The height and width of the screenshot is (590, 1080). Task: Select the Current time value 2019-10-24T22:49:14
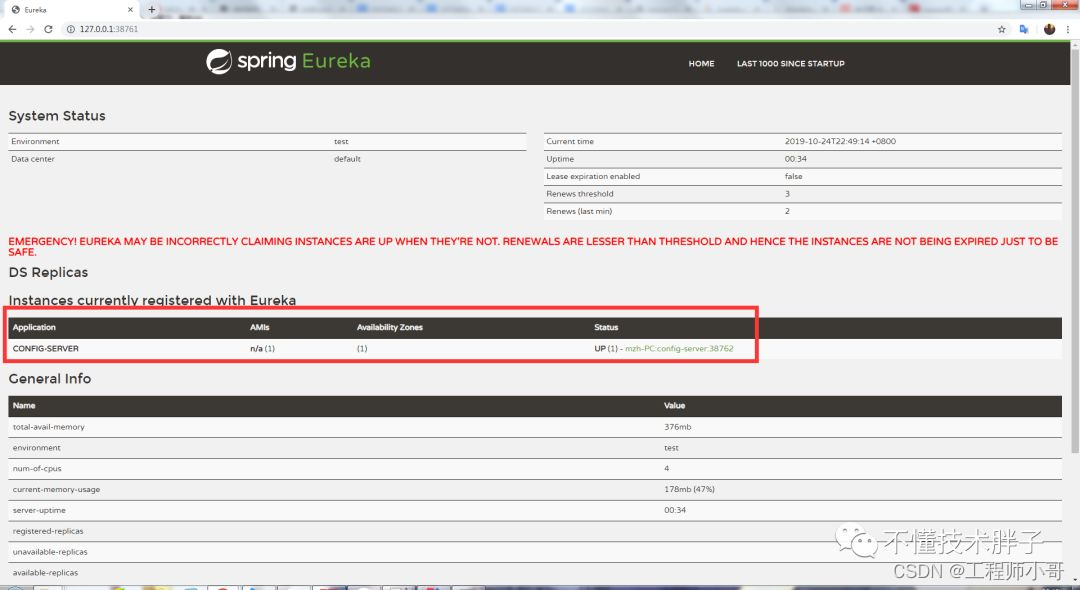(x=840, y=141)
